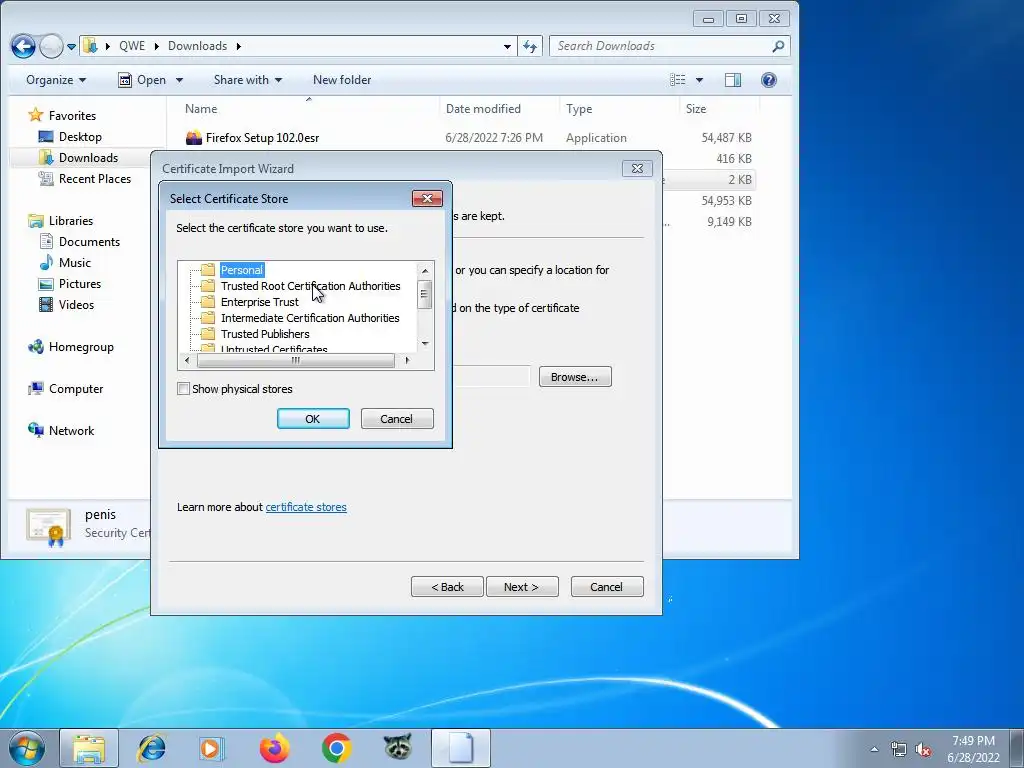Click the store list scroll down arrow
This screenshot has width=1024, height=768.
click(424, 344)
